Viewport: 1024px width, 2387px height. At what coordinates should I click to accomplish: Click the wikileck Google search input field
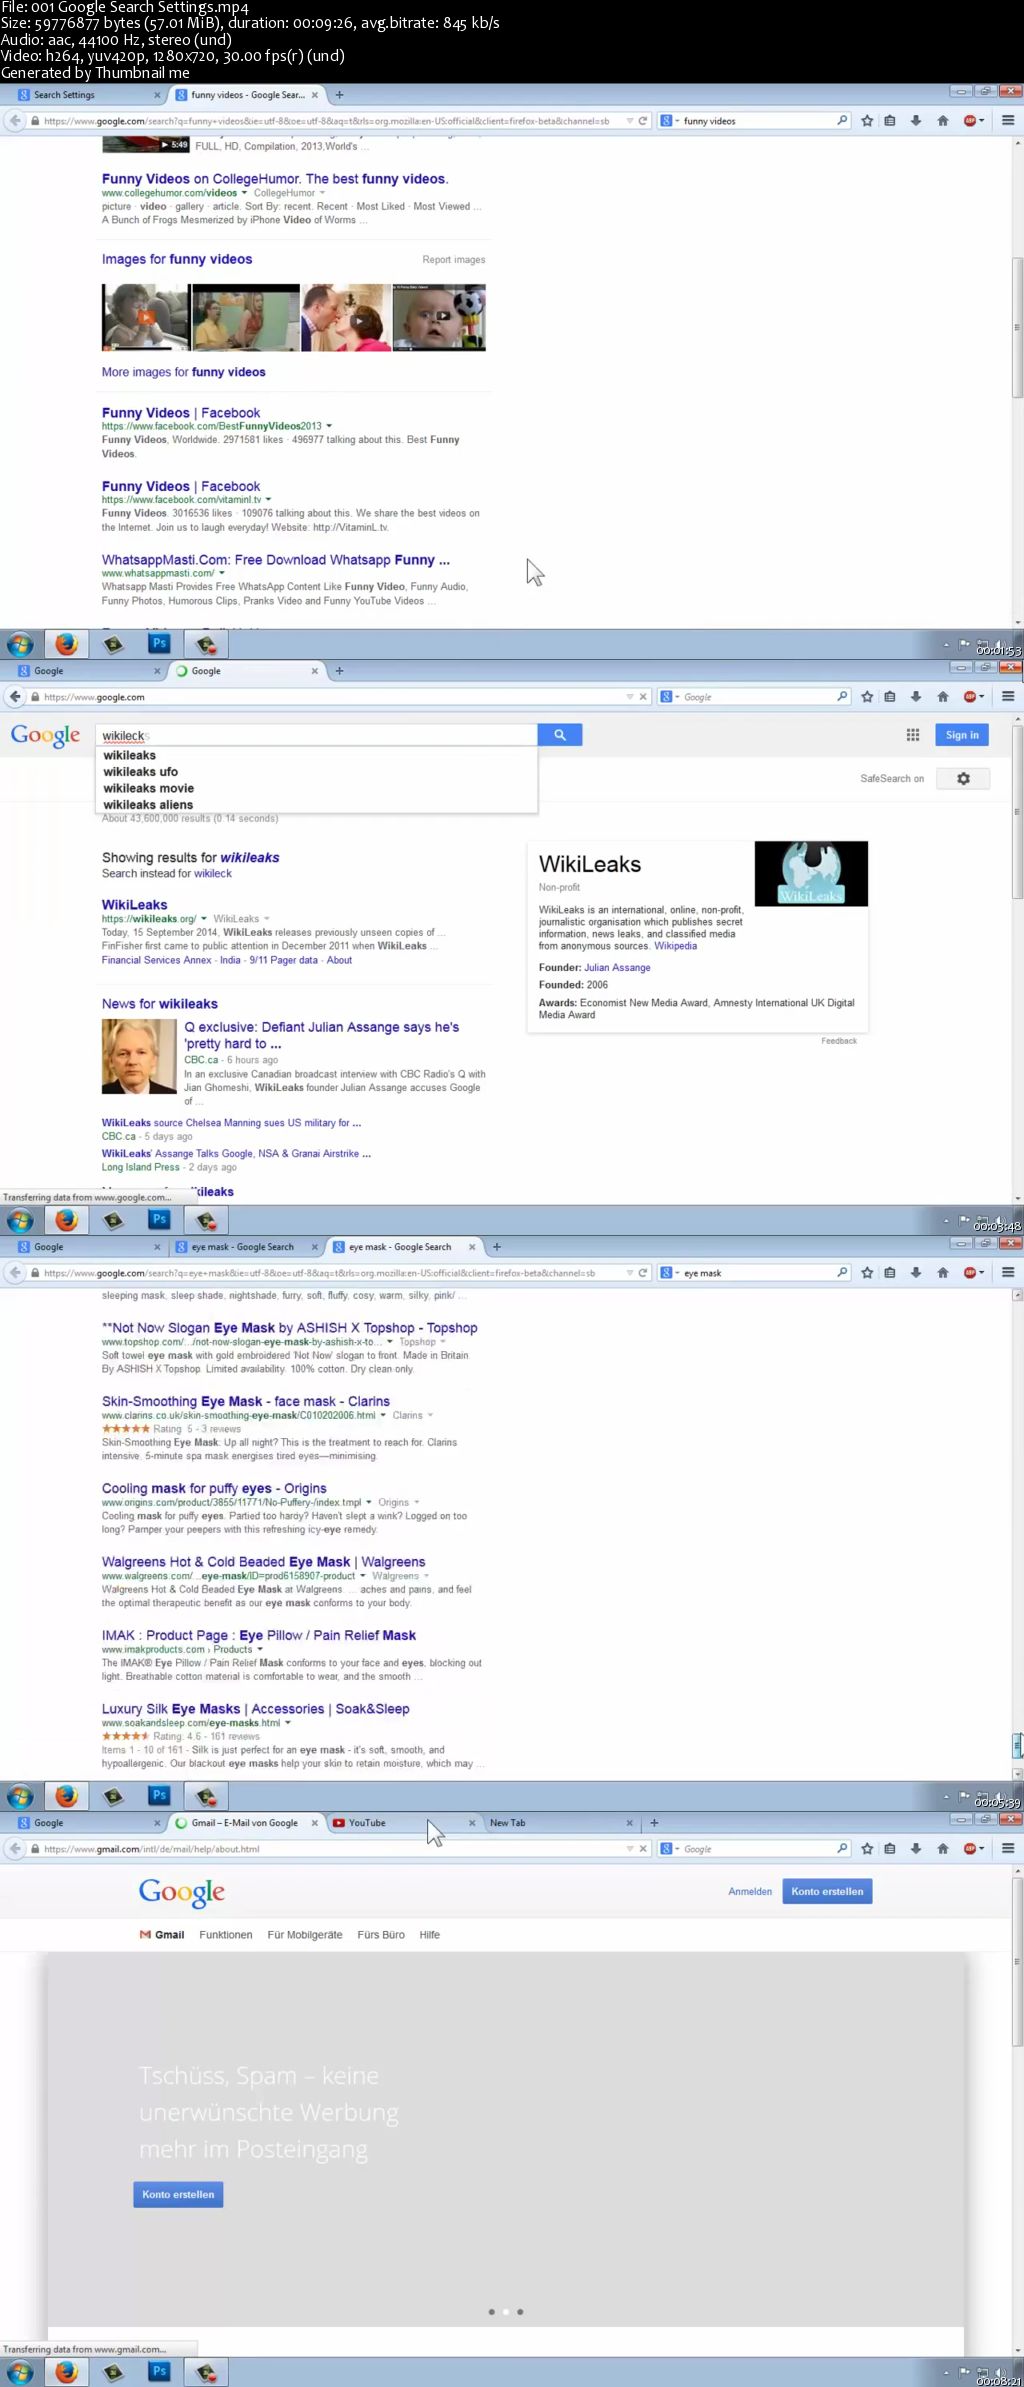[x=317, y=735]
